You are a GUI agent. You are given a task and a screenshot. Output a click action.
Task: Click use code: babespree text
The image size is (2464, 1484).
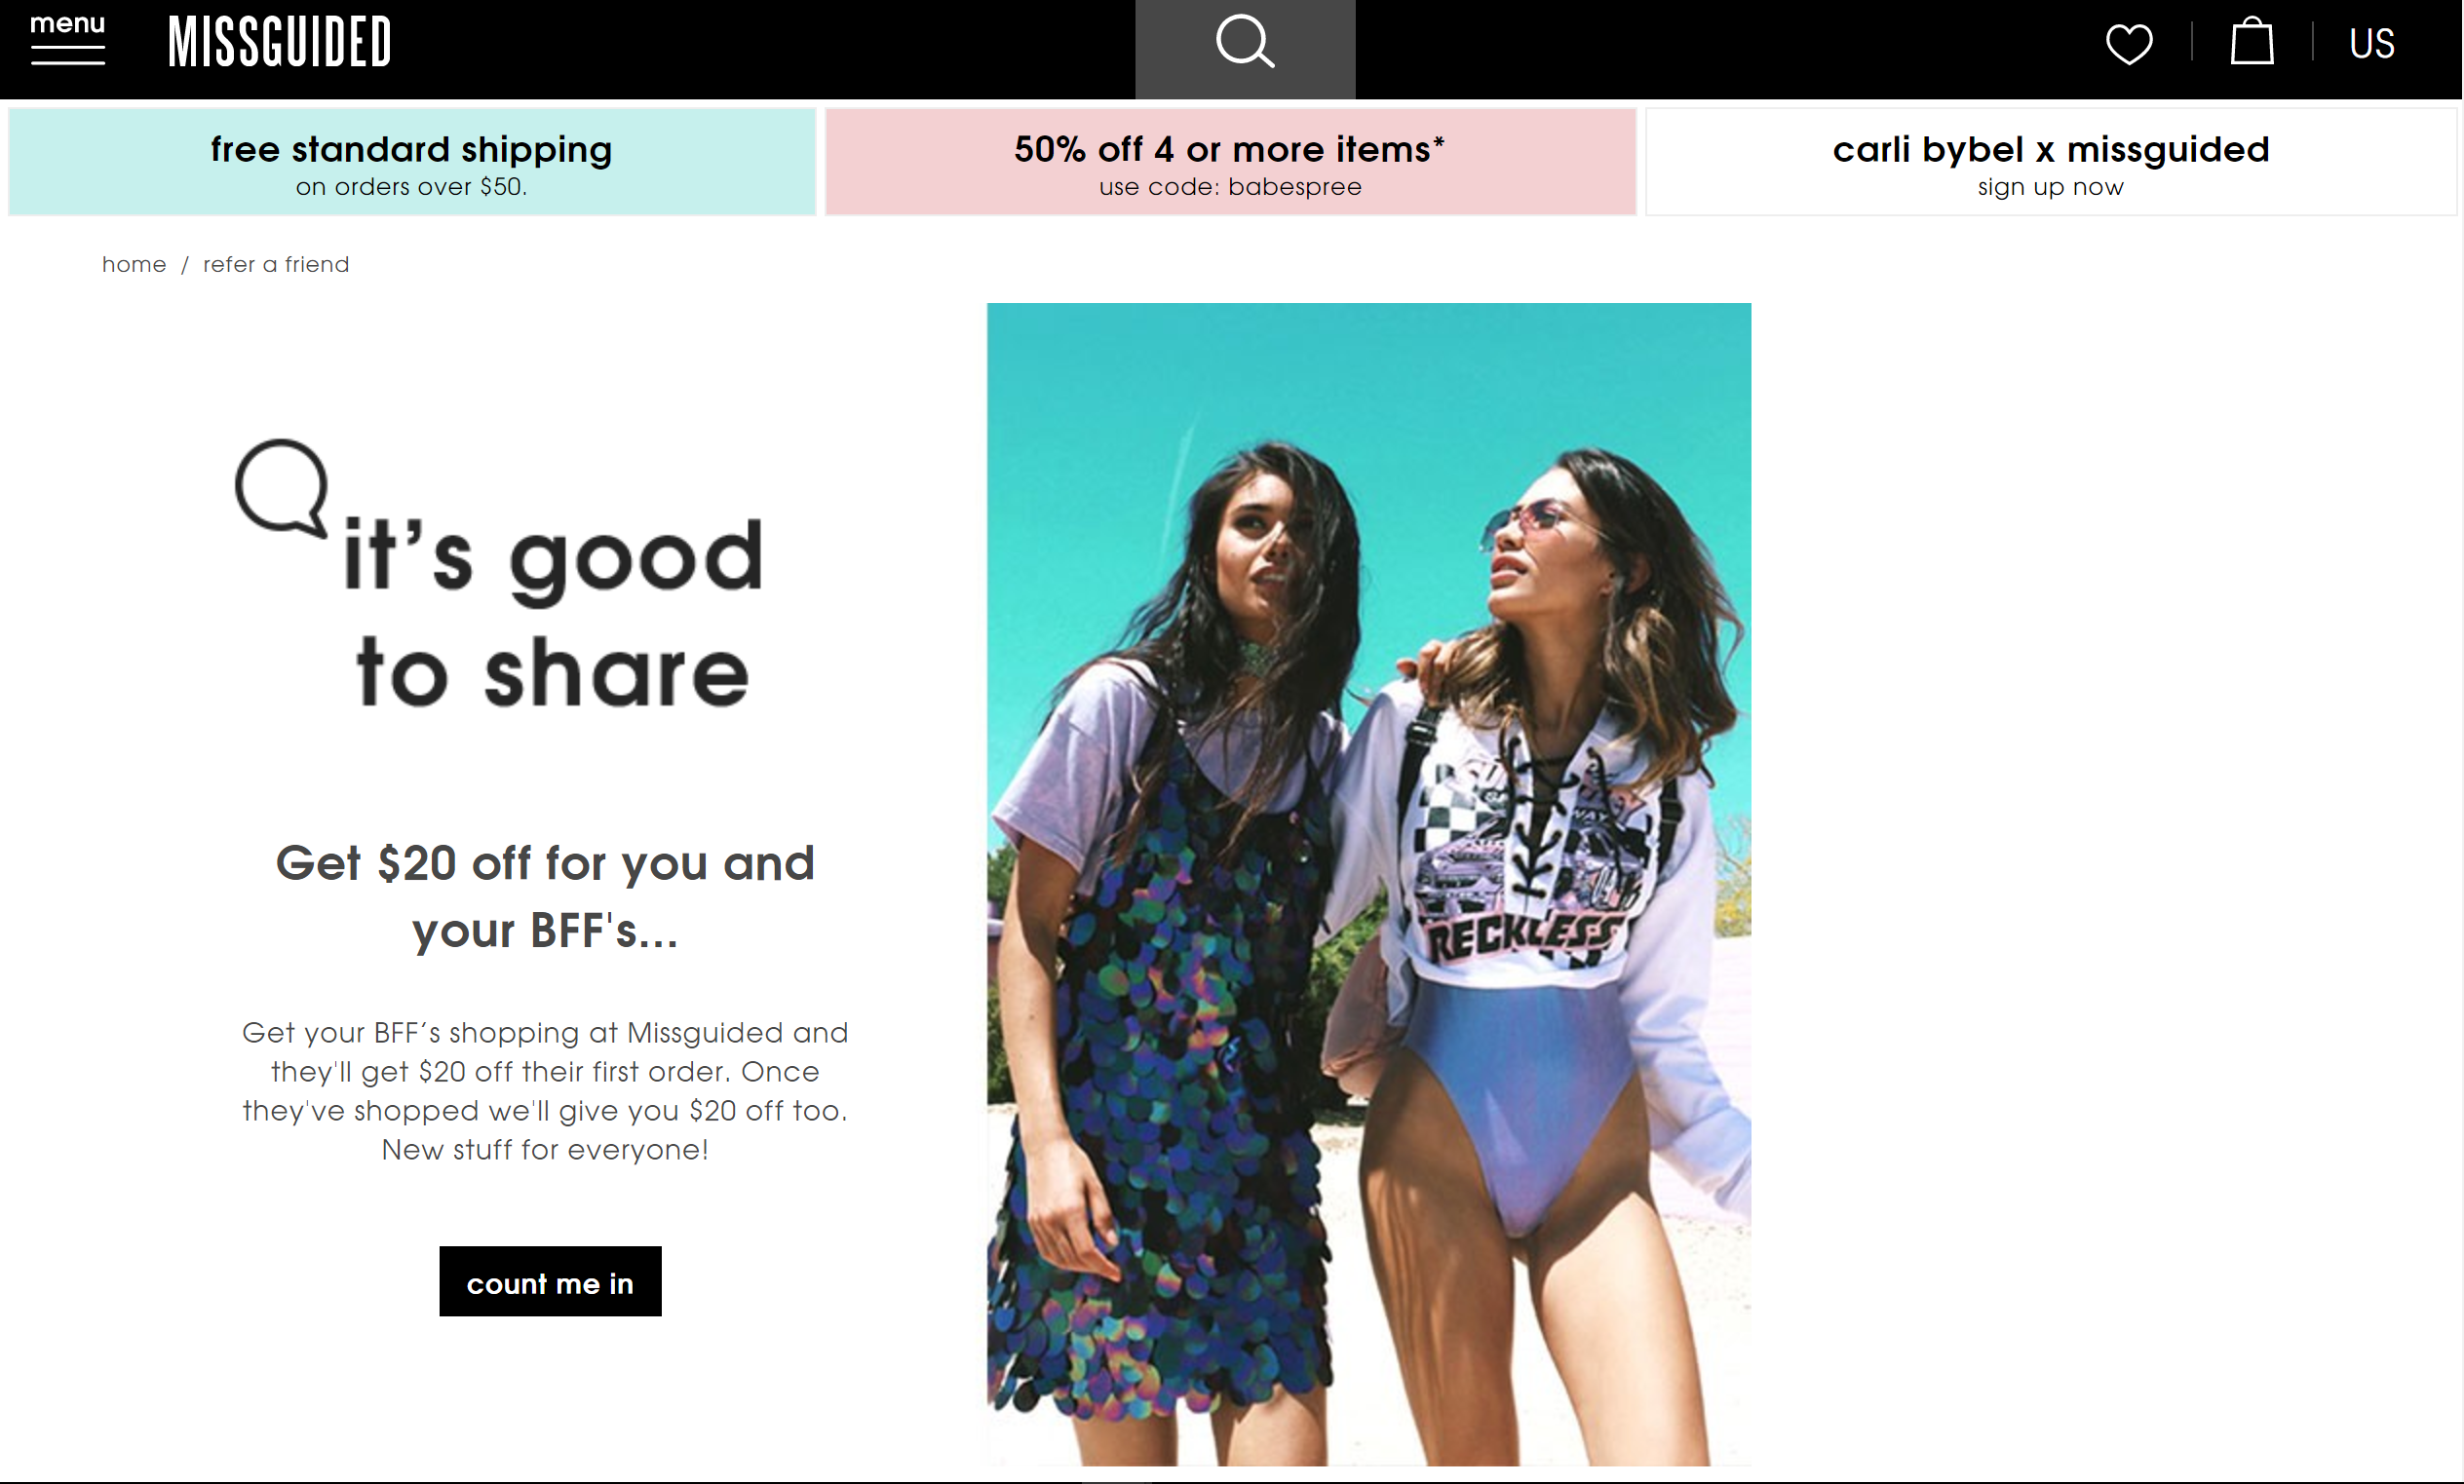(x=1230, y=187)
